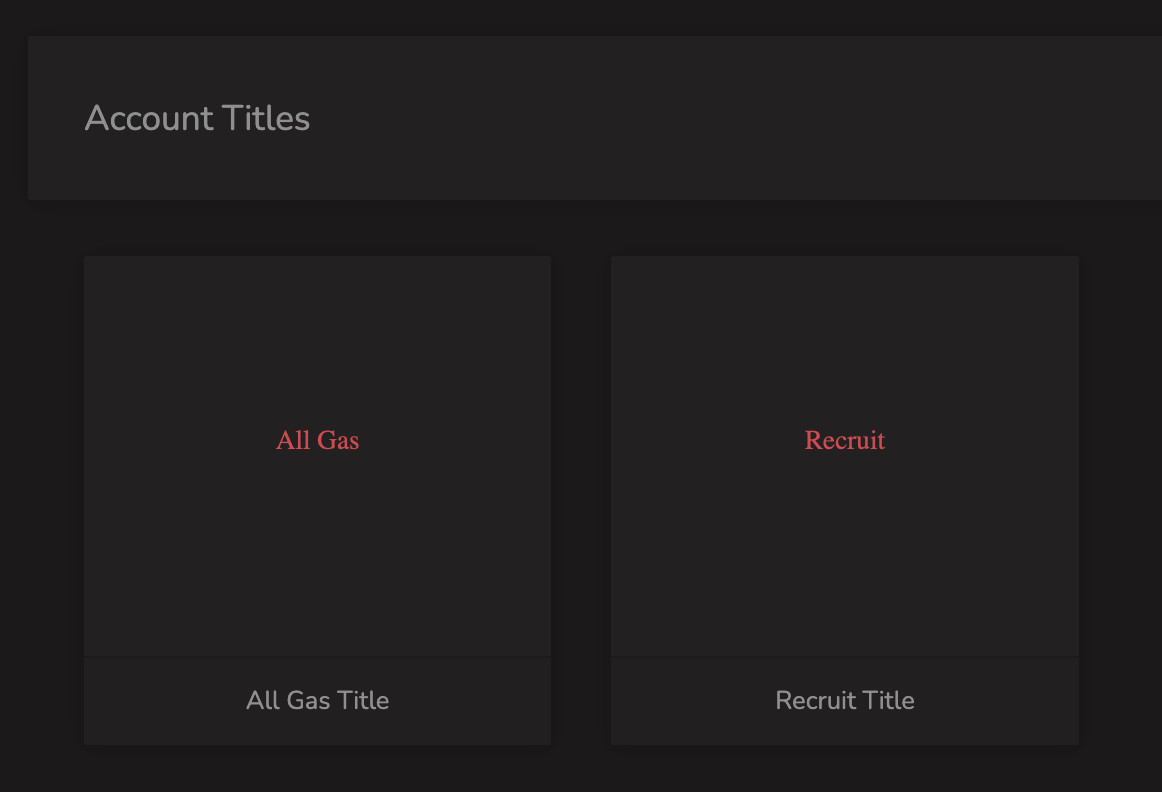Viewport: 1162px width, 792px height.
Task: Click empty area below the Recruit text
Action: [845, 556]
